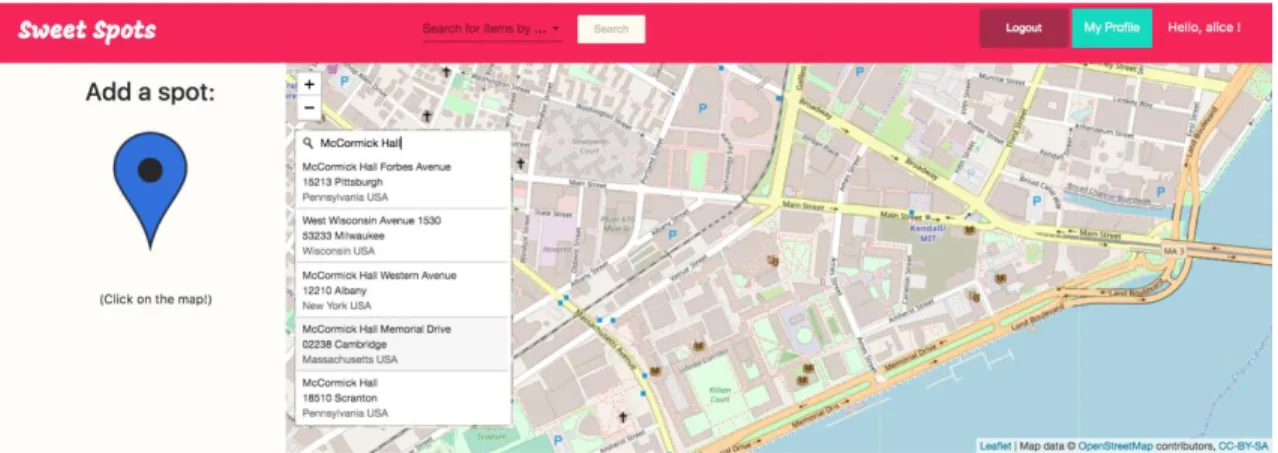Log out with the Logout button

1023,28
